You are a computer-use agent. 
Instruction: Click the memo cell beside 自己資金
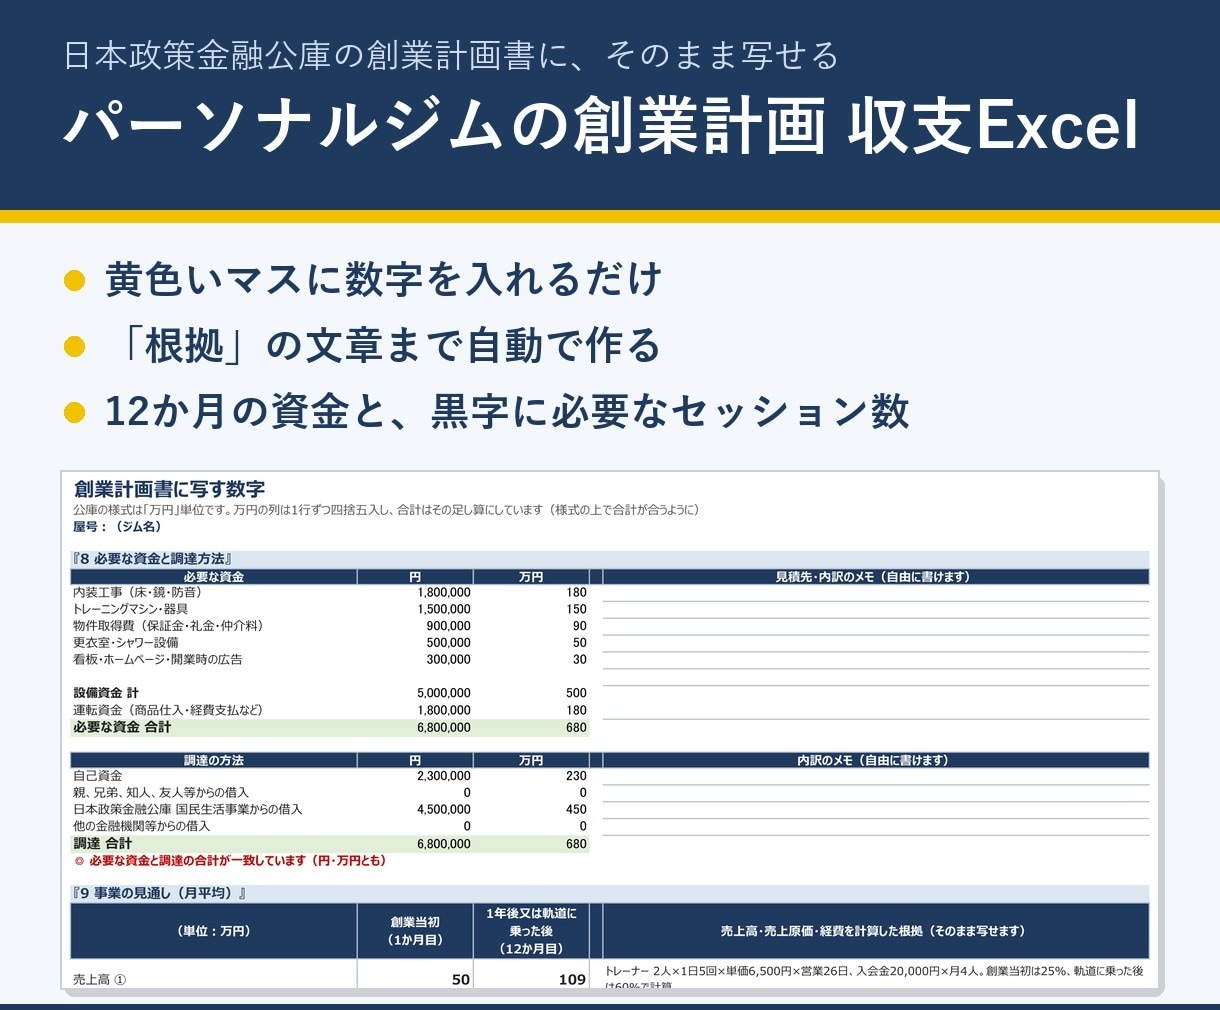click(876, 776)
